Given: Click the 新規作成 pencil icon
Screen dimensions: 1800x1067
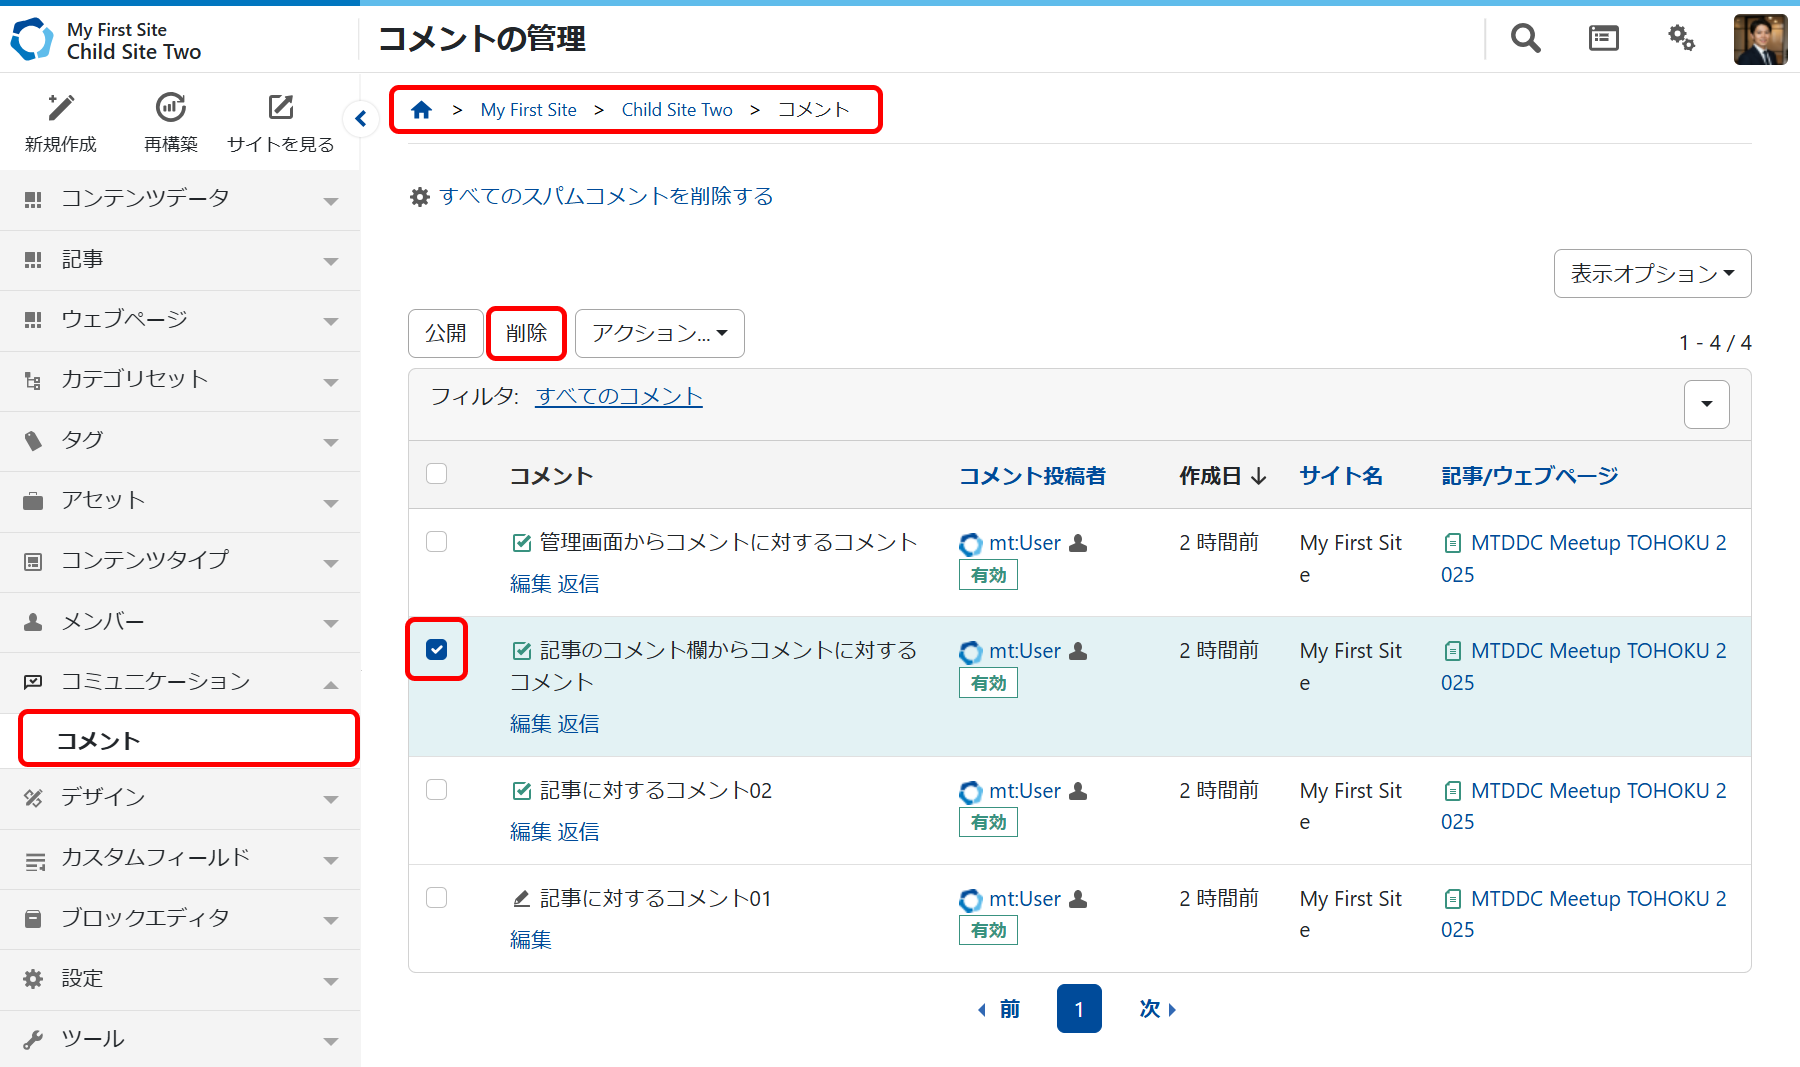Looking at the screenshot, I should [61, 108].
